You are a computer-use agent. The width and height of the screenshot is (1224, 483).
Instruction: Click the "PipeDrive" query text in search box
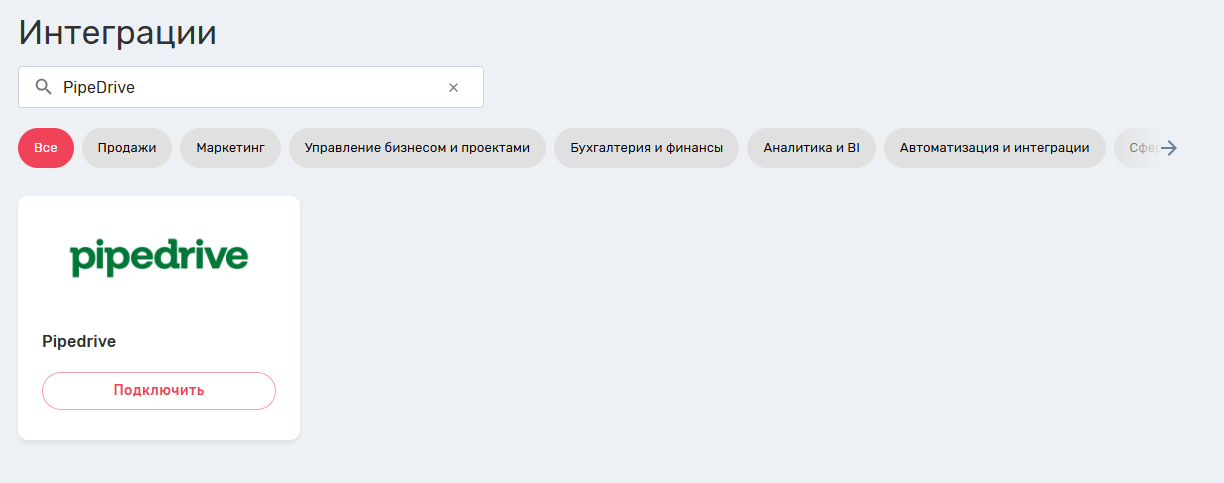tap(99, 87)
